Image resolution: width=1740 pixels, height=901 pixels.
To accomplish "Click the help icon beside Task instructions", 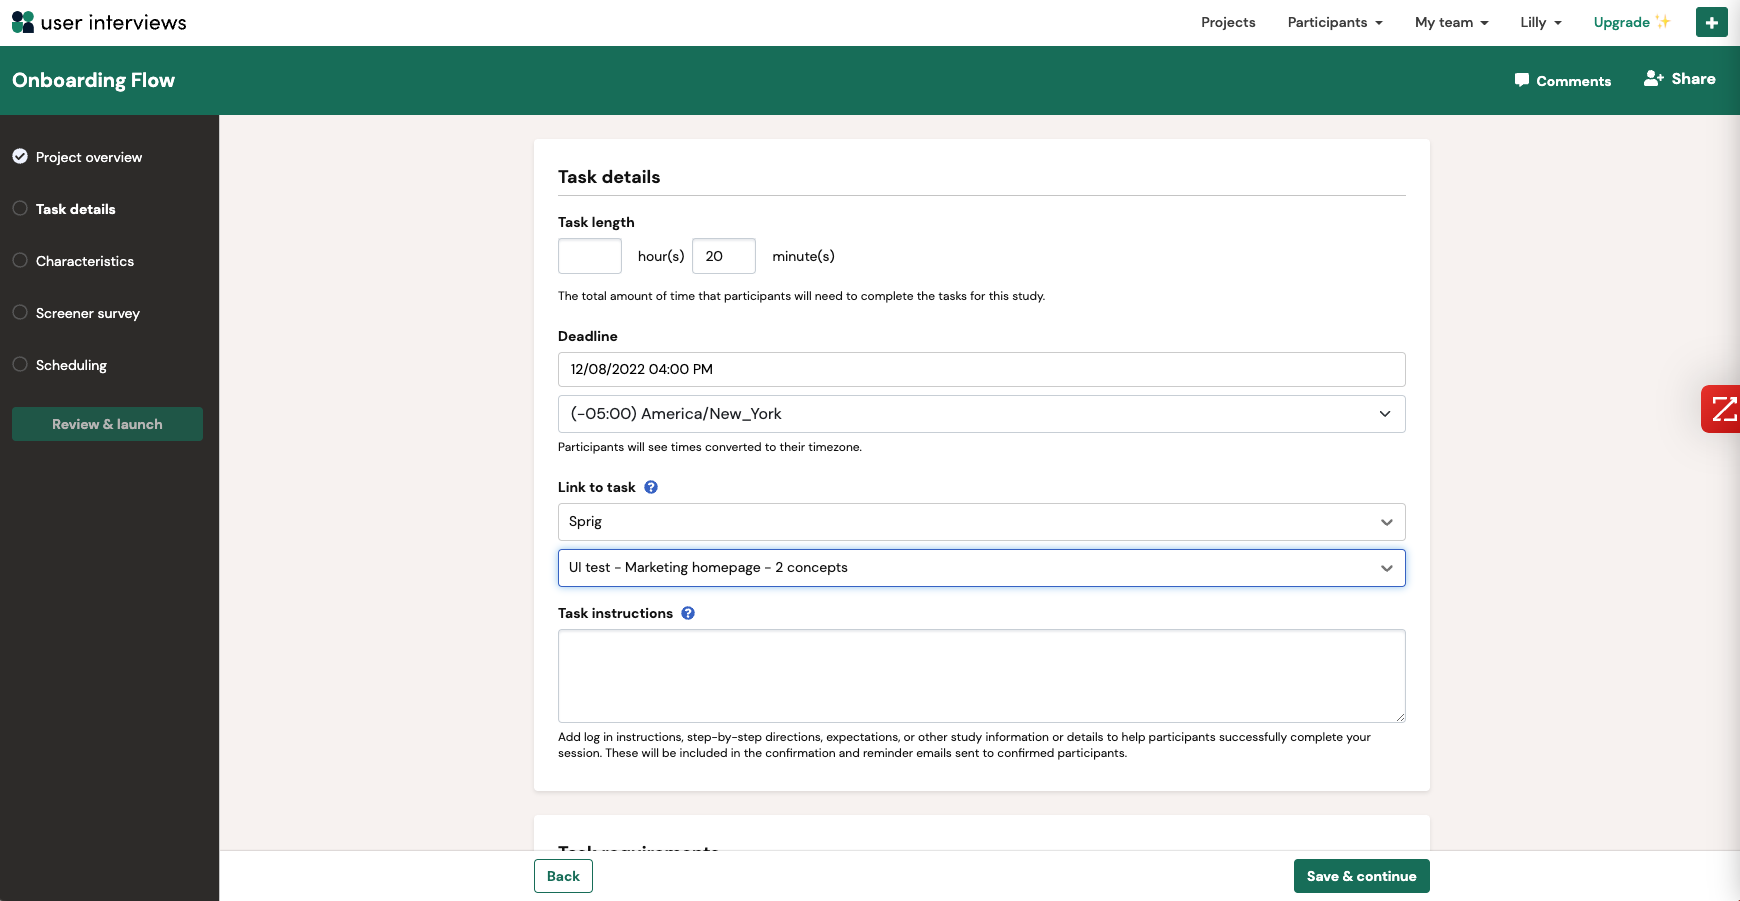I will [x=688, y=613].
